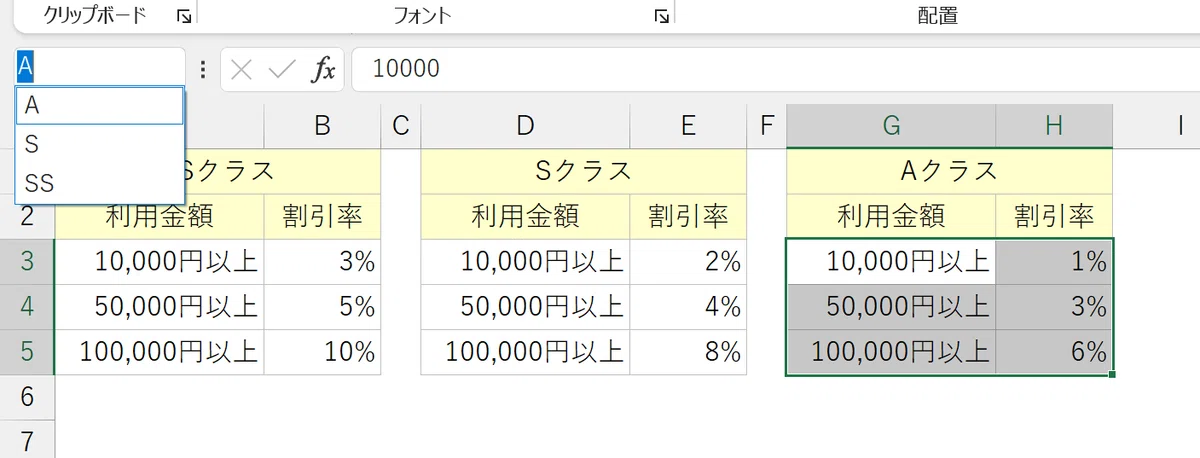Screen dimensions: 1200x458
Task: Click 100,000円以上 cell in column G
Action: (891, 352)
